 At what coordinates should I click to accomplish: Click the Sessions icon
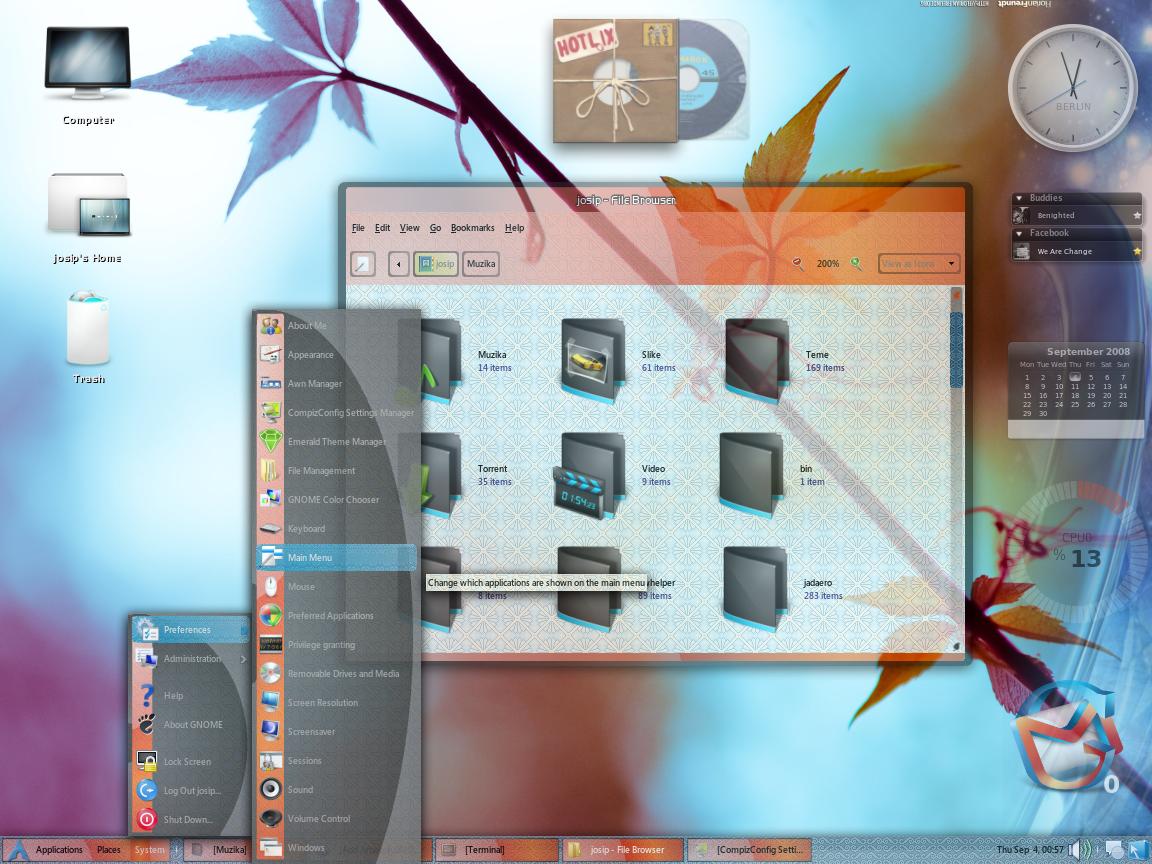click(270, 760)
